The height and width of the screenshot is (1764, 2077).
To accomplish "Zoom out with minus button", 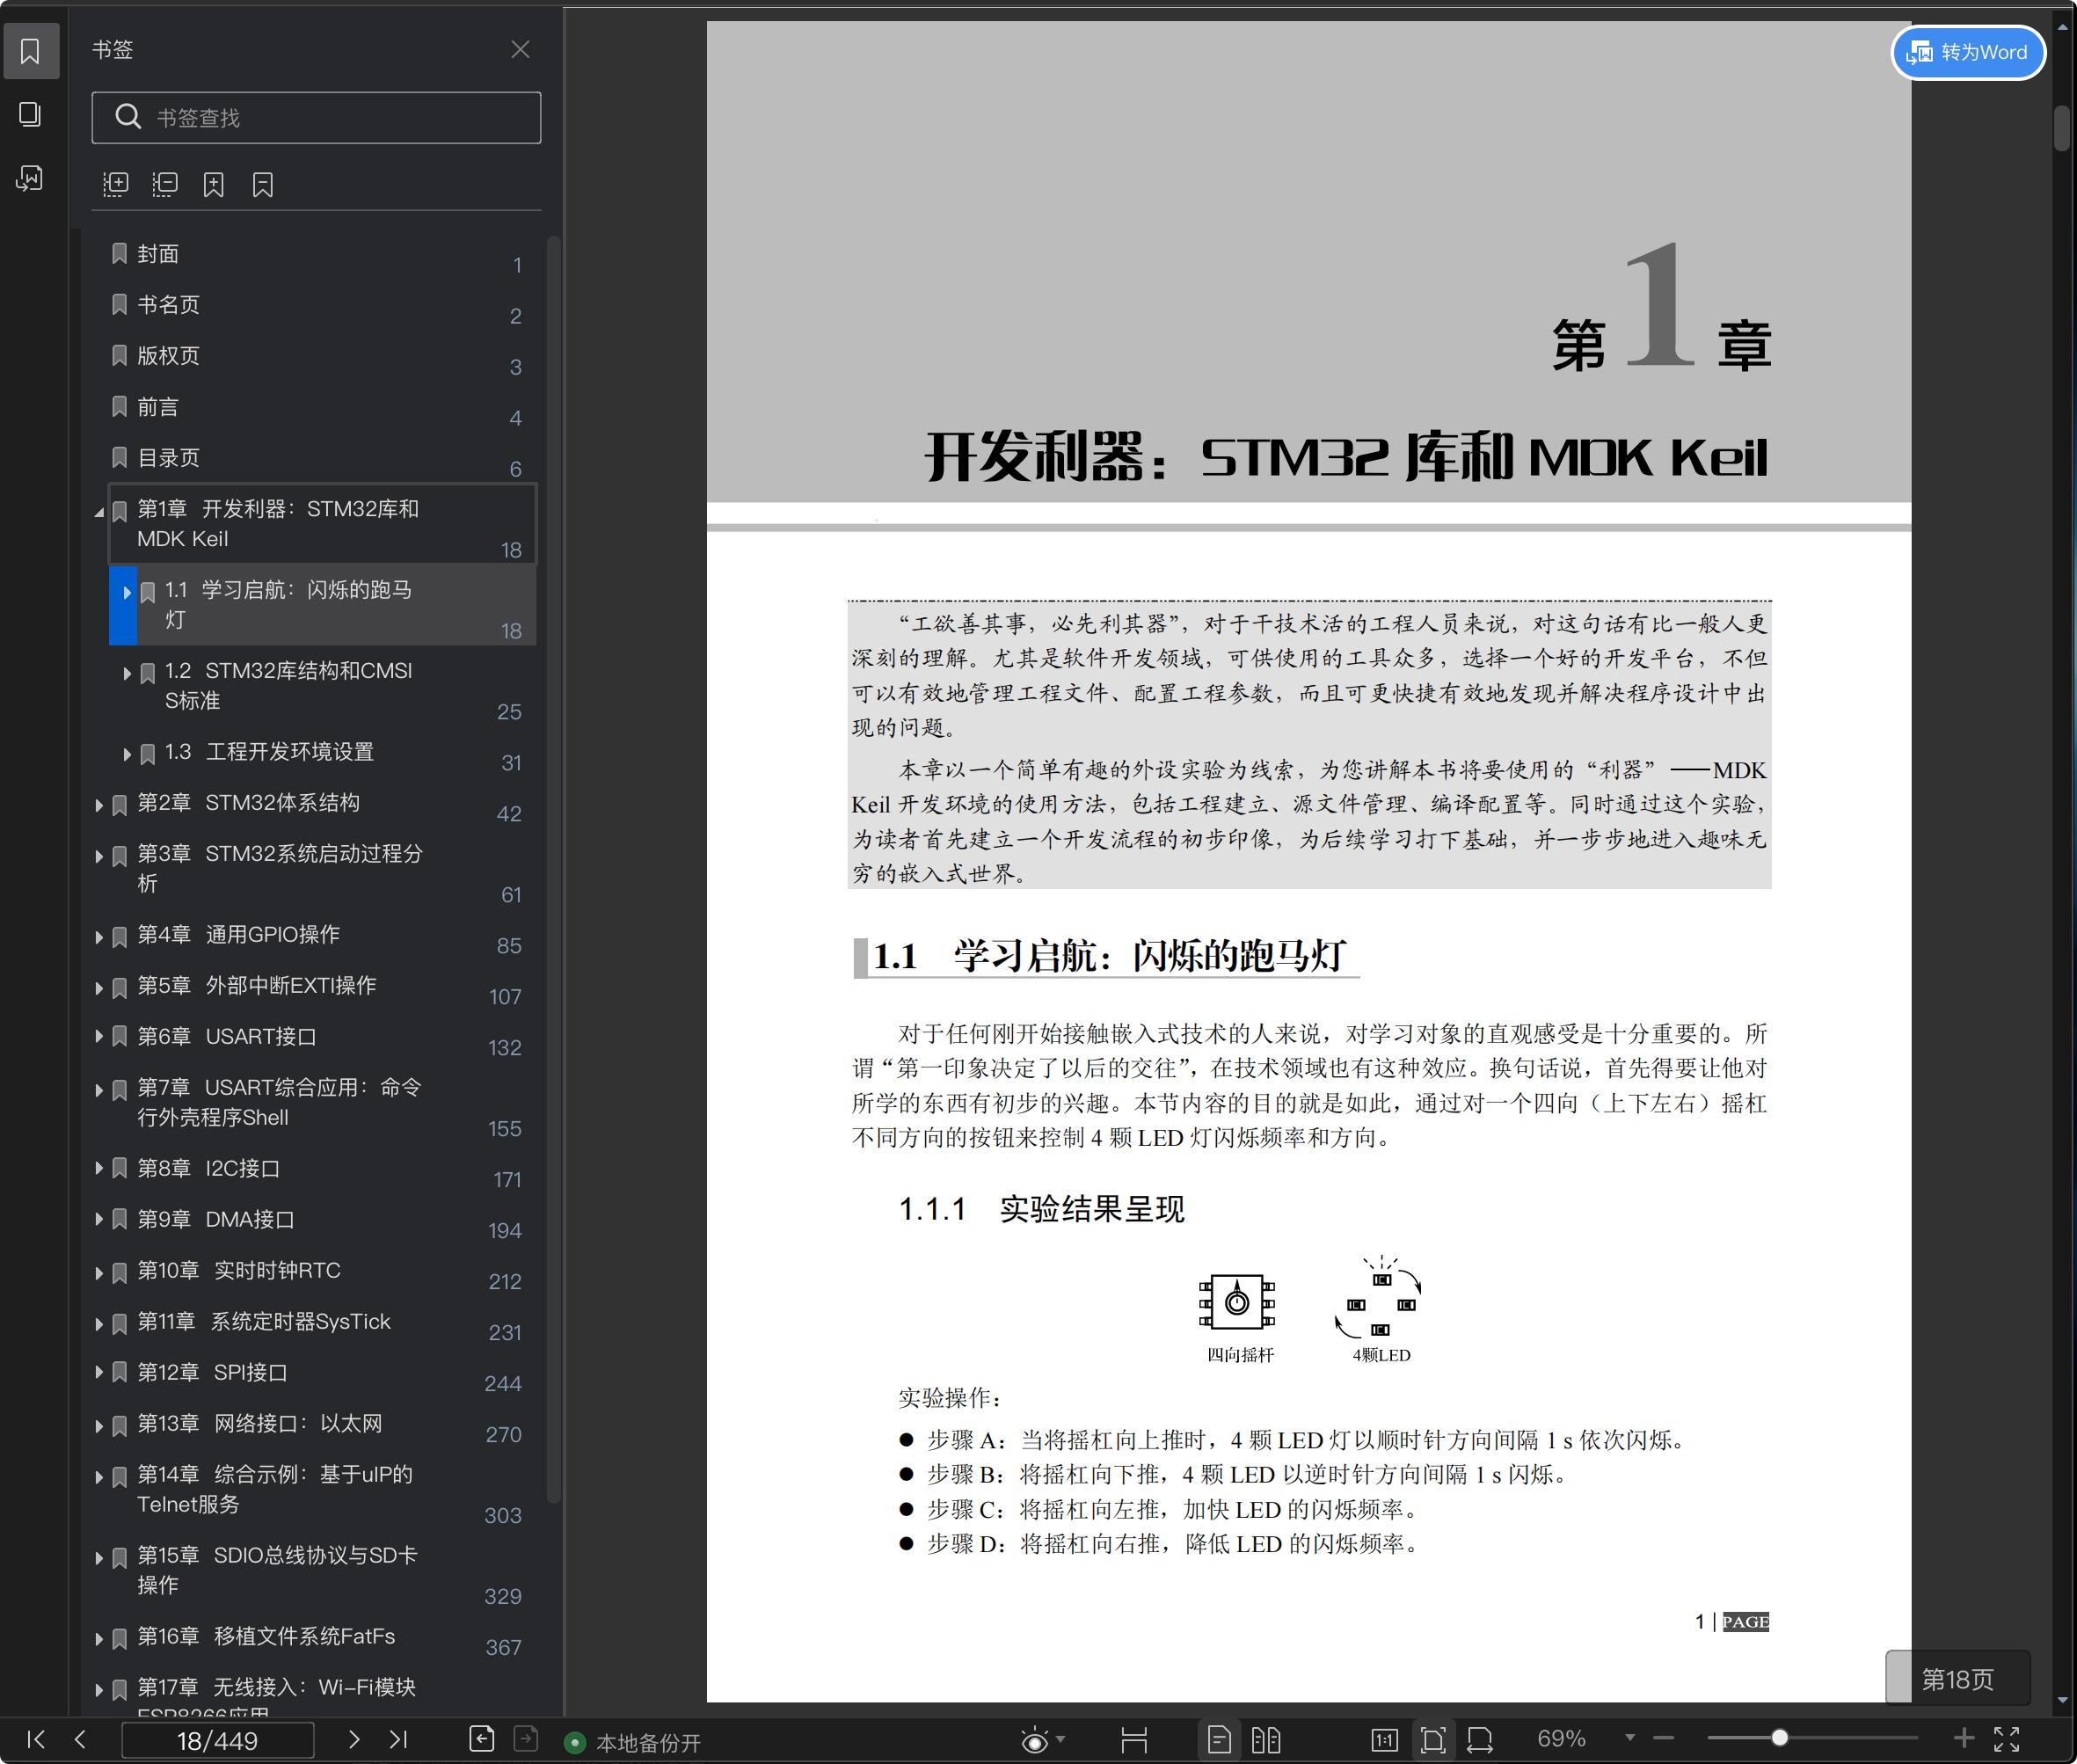I will pyautogui.click(x=1663, y=1739).
